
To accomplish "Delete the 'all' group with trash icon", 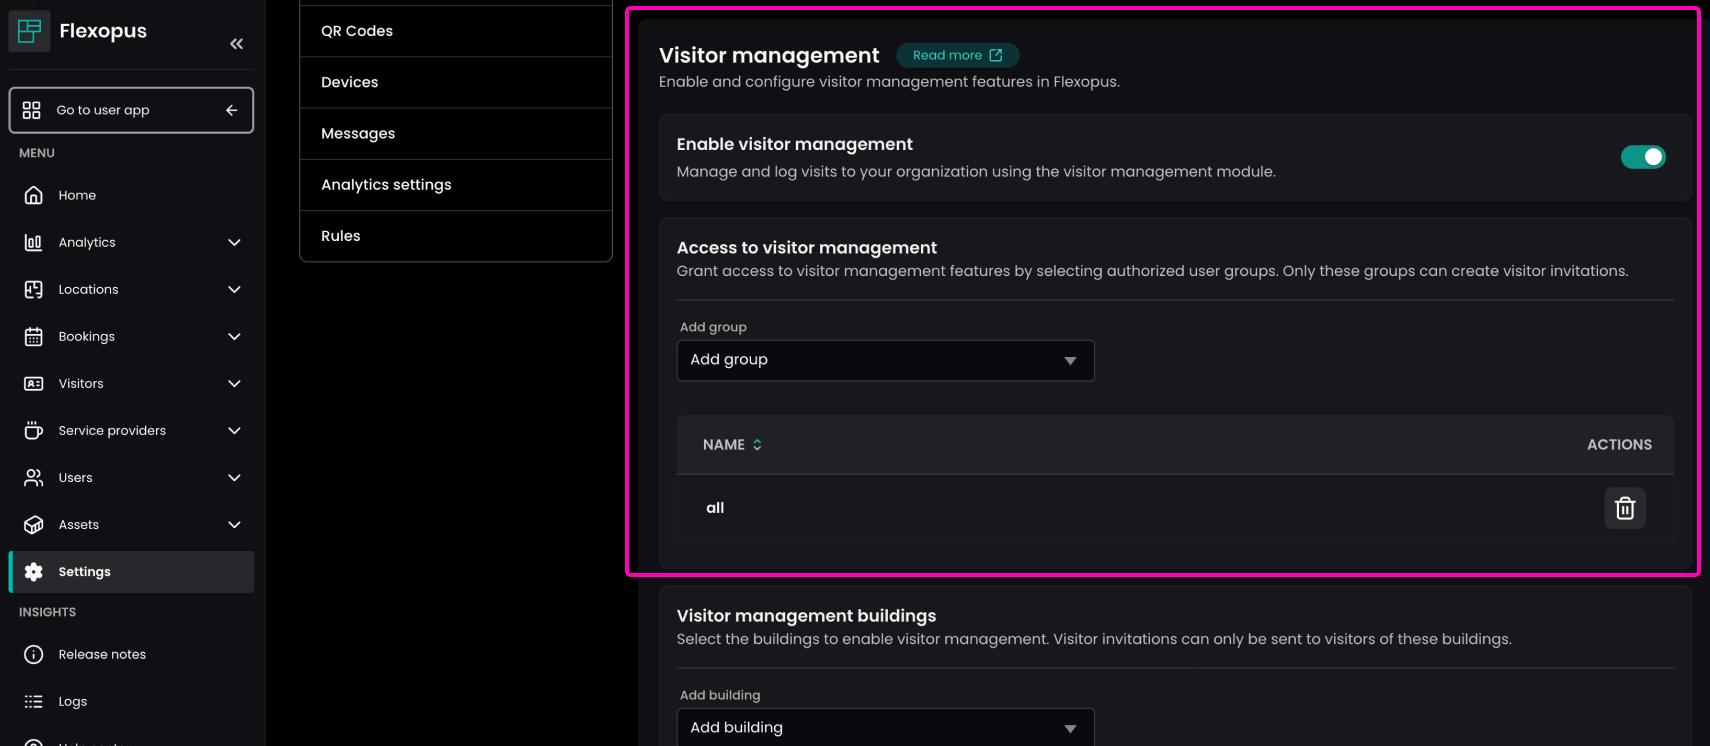I will pyautogui.click(x=1624, y=508).
